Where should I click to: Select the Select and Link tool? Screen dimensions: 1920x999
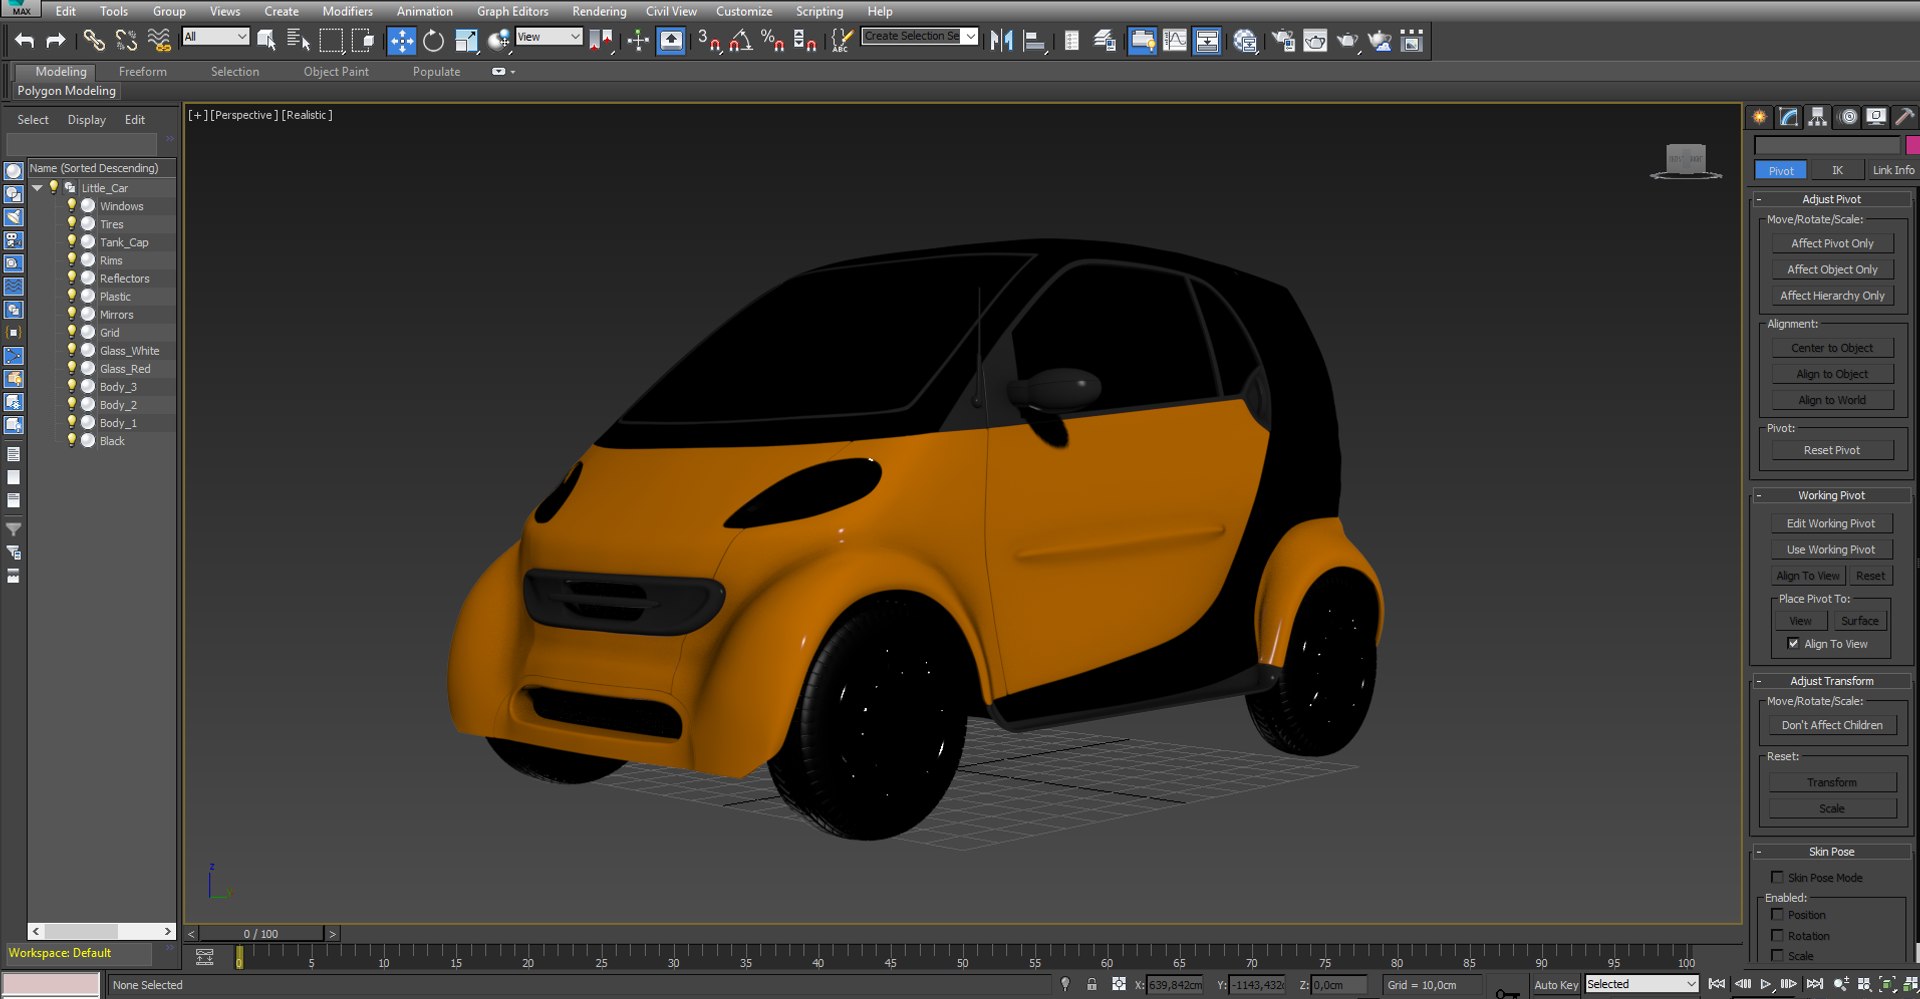tap(93, 40)
